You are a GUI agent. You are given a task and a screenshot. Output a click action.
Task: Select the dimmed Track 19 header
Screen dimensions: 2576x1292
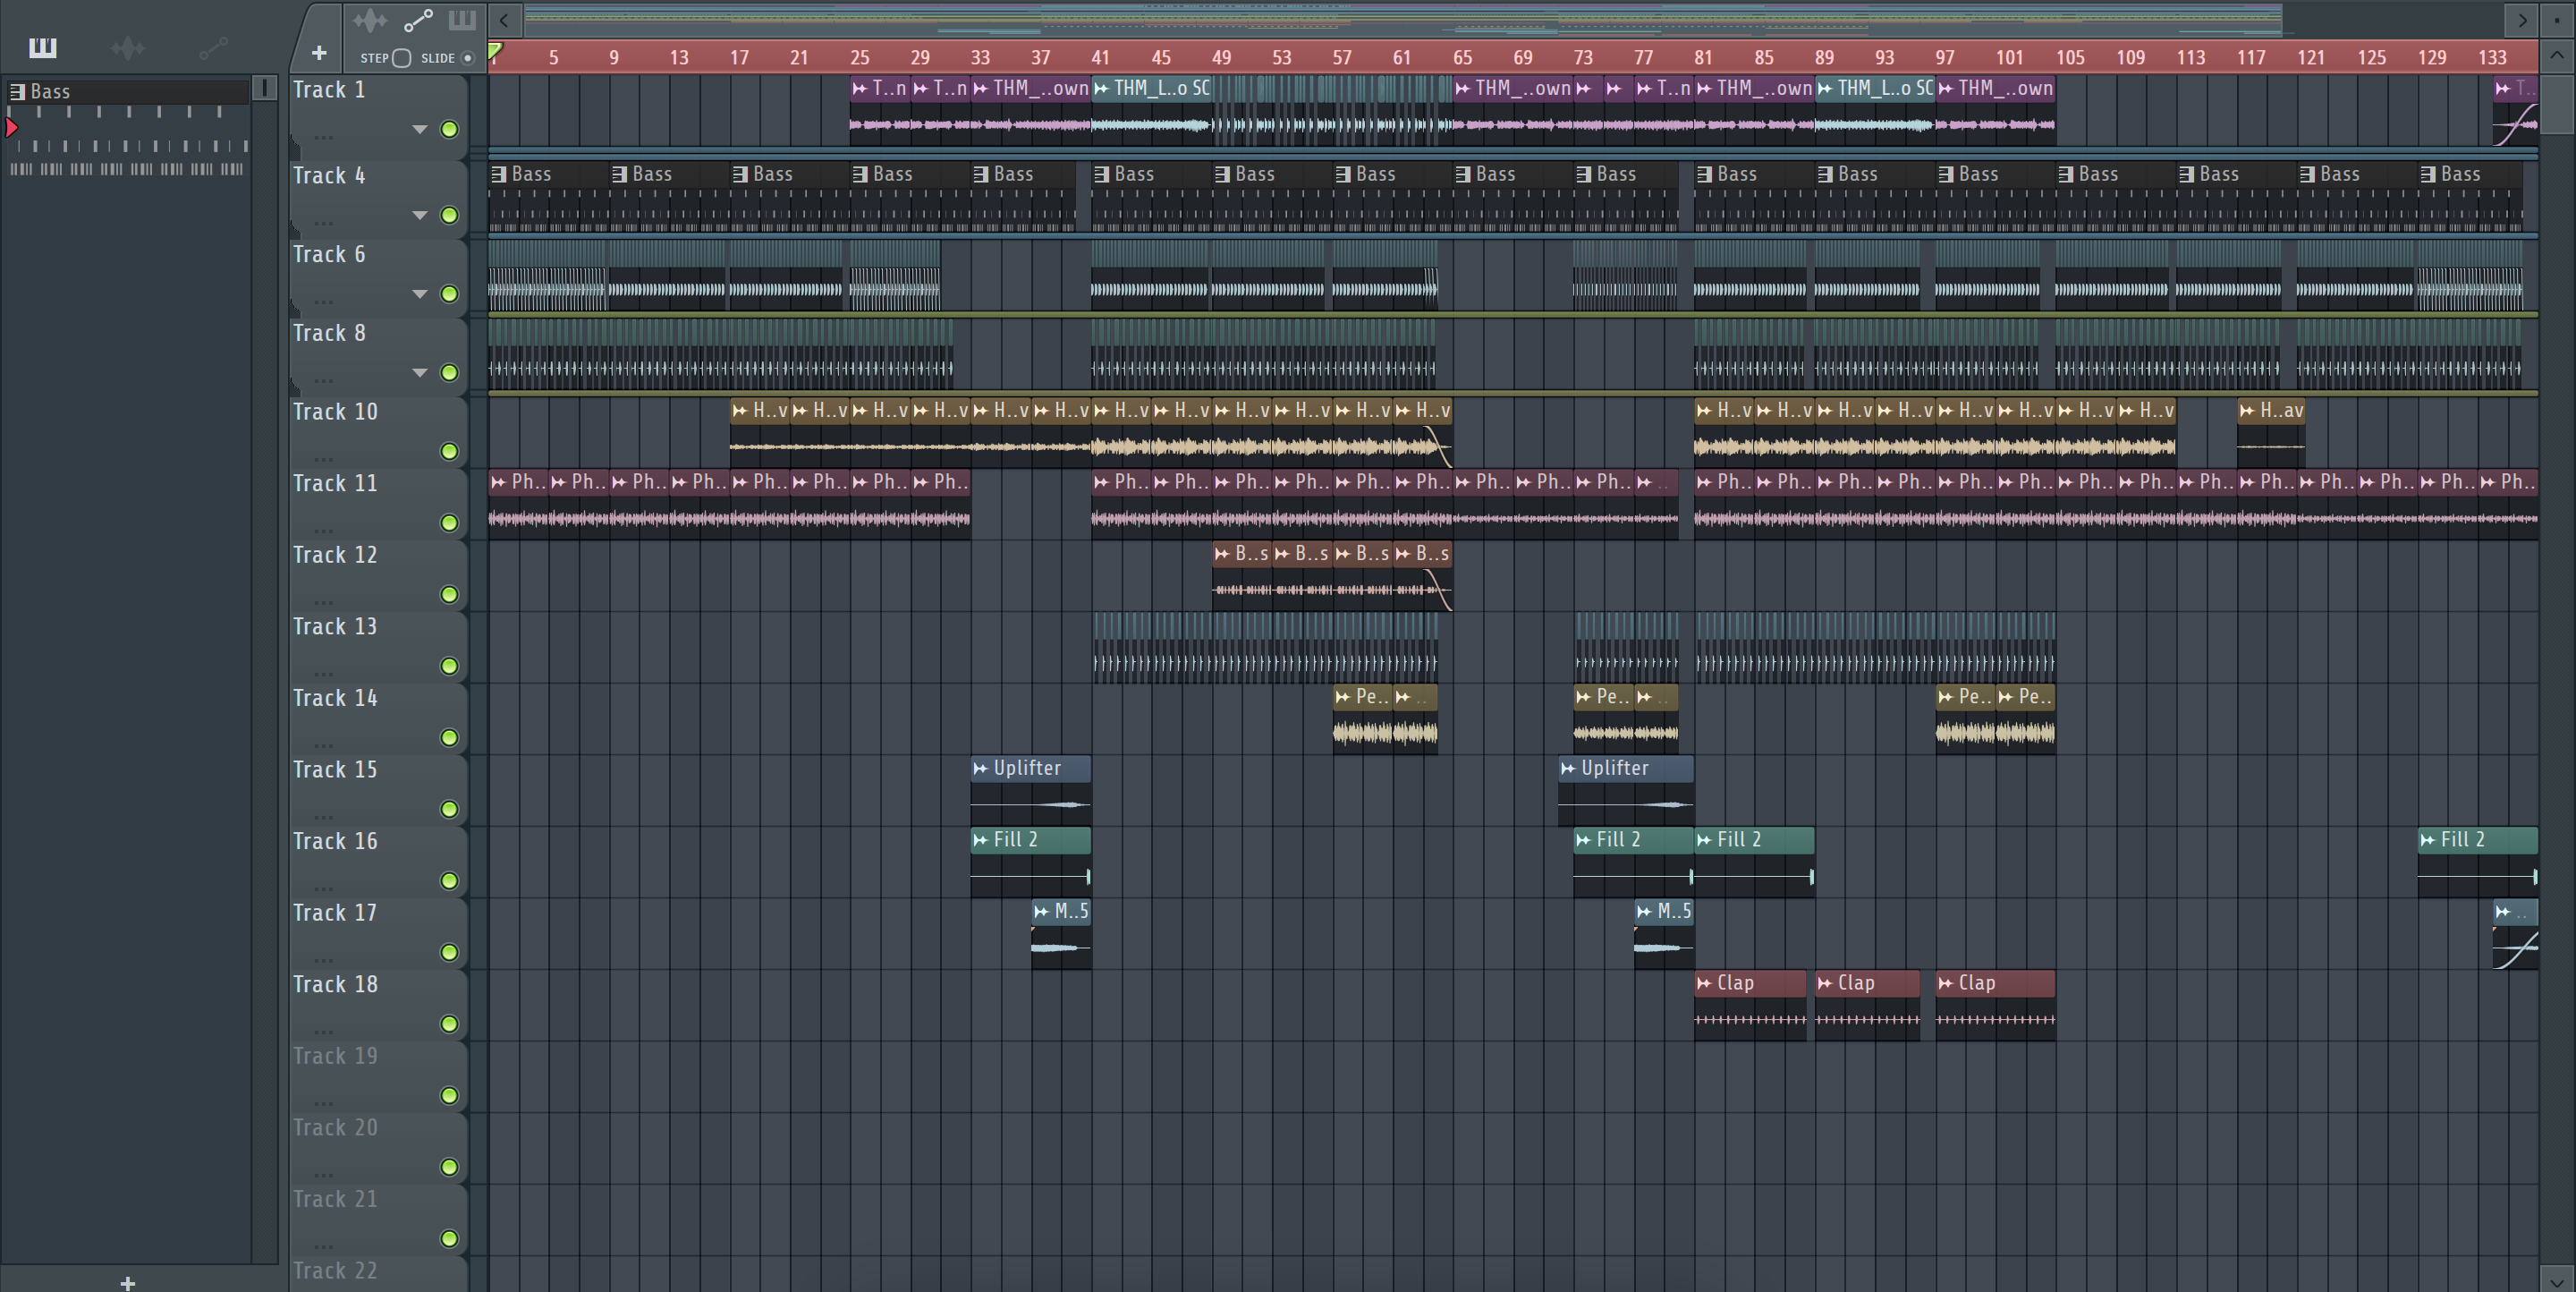click(x=335, y=1056)
